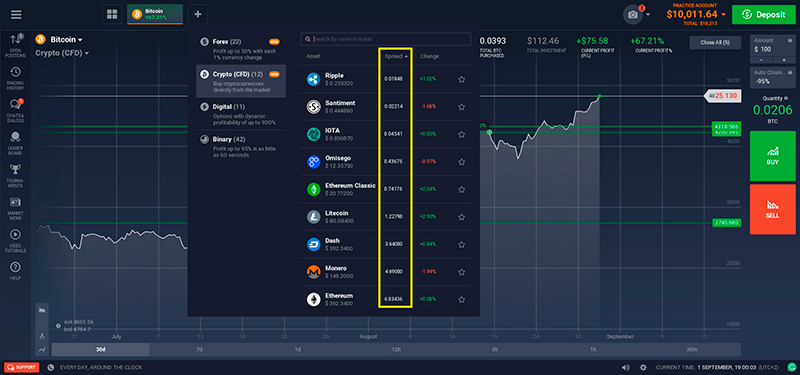
Task: Select the Digital (11) category
Action: tap(241, 114)
